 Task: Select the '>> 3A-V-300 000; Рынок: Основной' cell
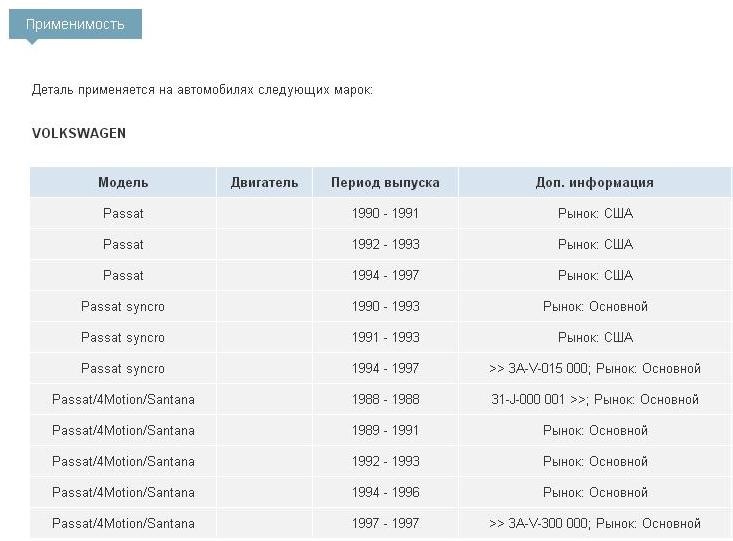(595, 523)
